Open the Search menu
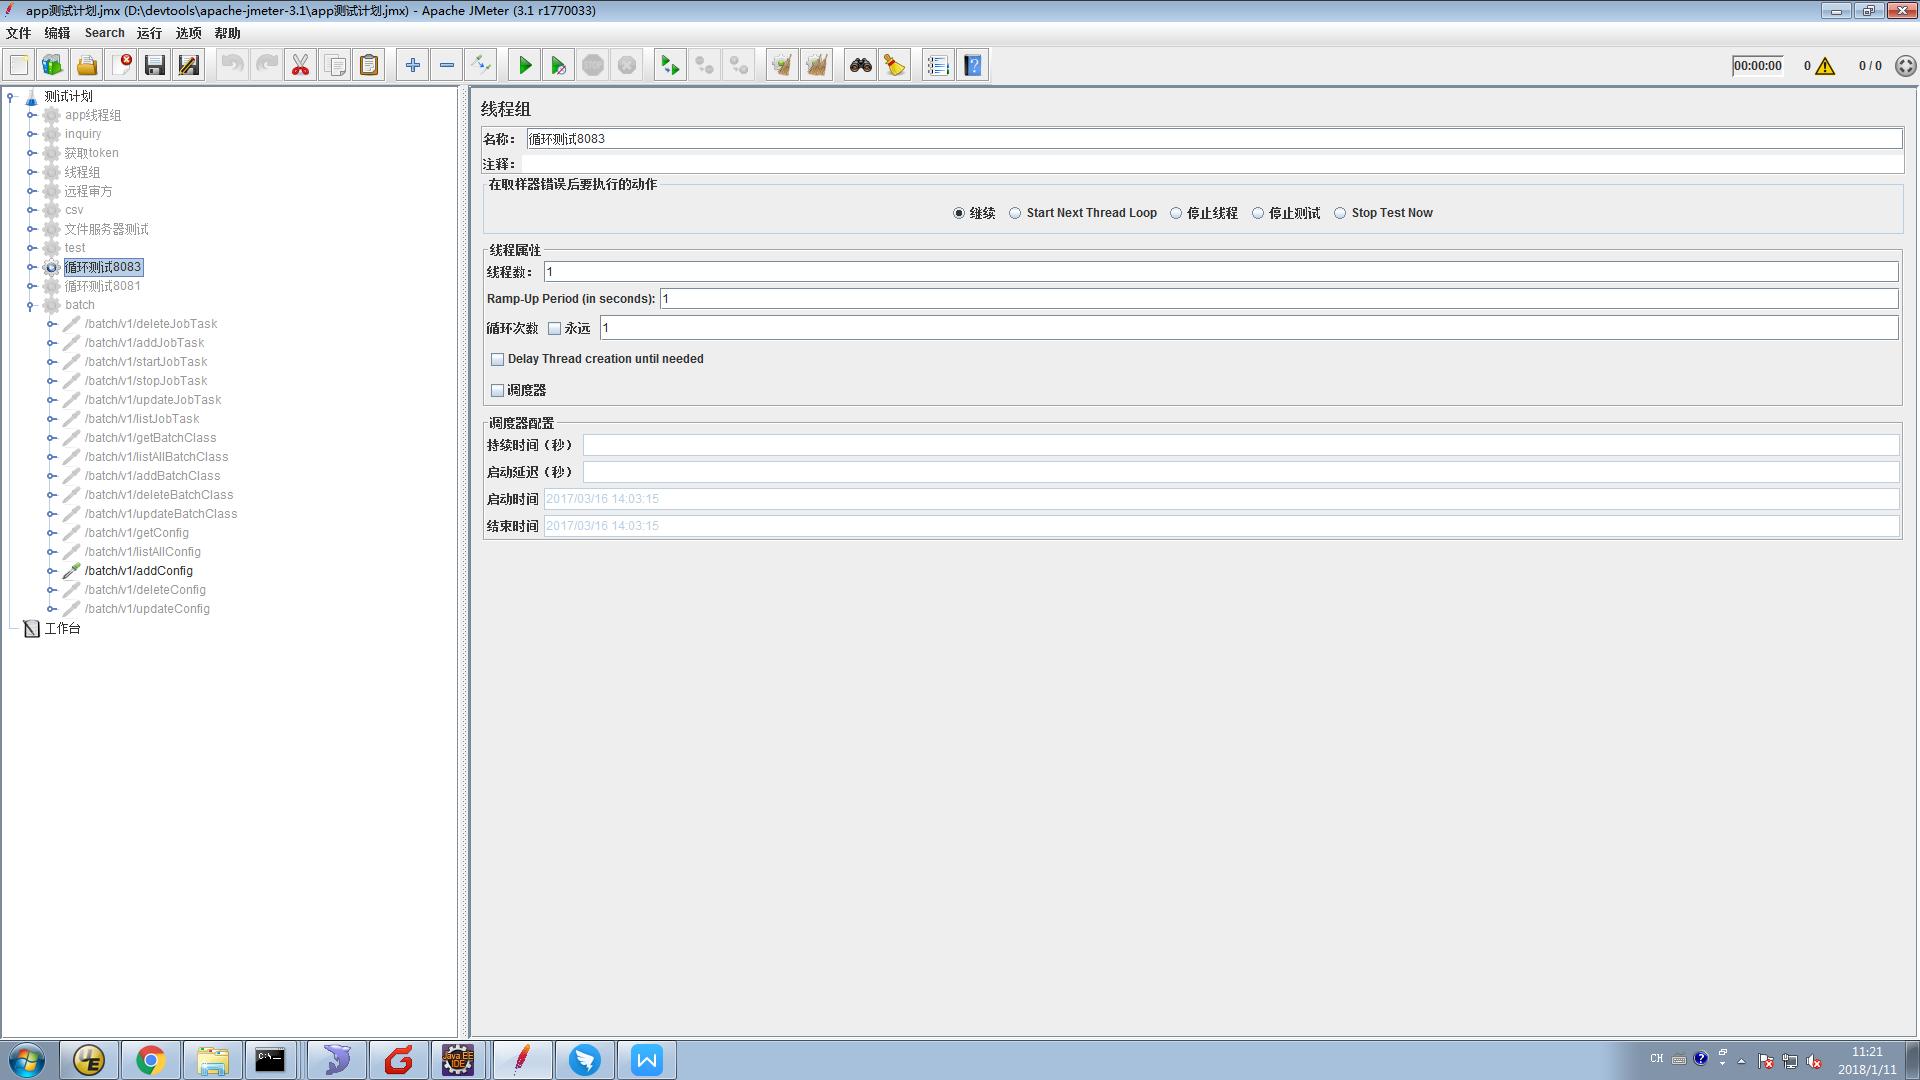 [104, 32]
